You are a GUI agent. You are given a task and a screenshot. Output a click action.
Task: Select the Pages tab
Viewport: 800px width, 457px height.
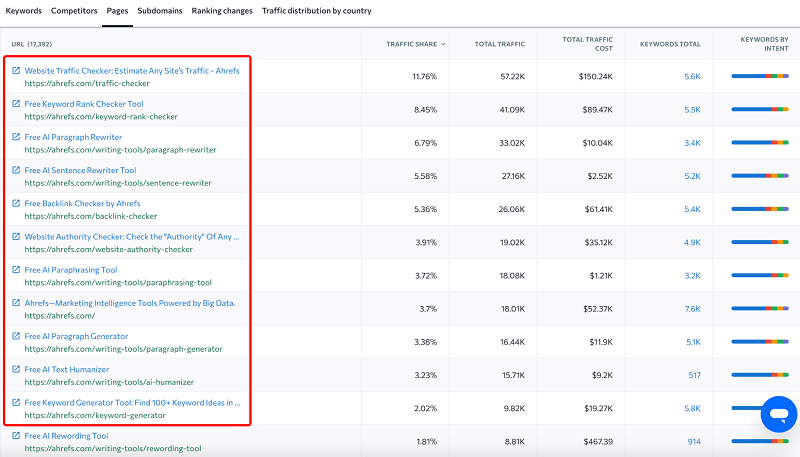117,11
